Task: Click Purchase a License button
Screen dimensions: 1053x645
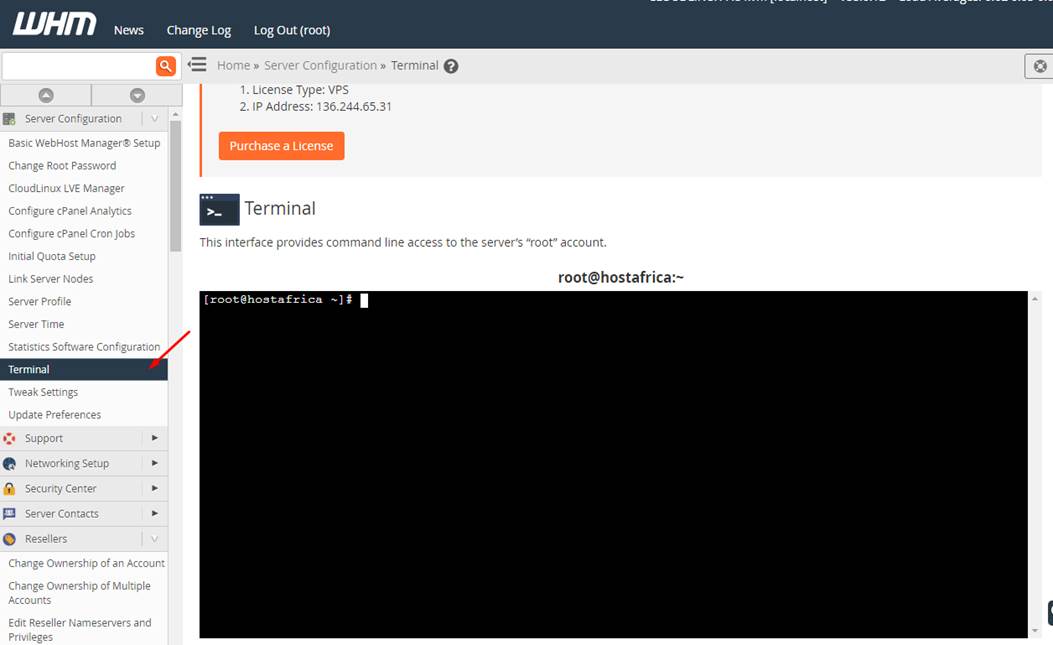Action: click(281, 146)
